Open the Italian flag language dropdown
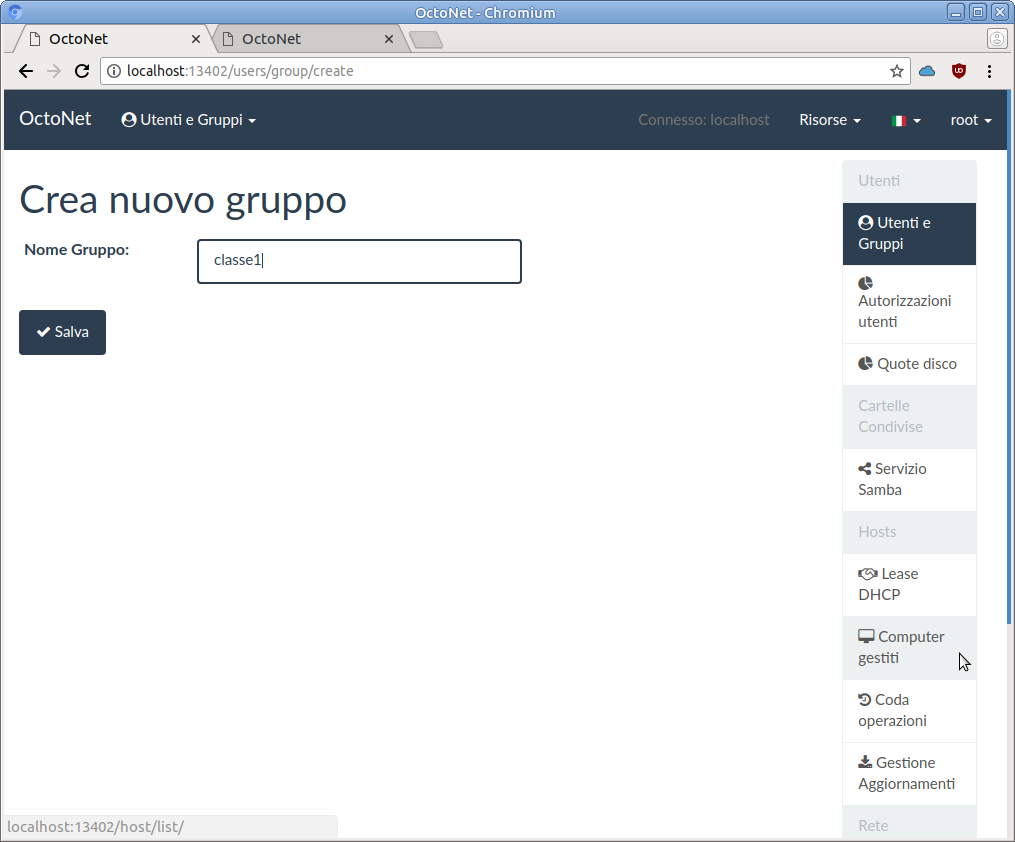The image size is (1015, 842). pos(906,120)
